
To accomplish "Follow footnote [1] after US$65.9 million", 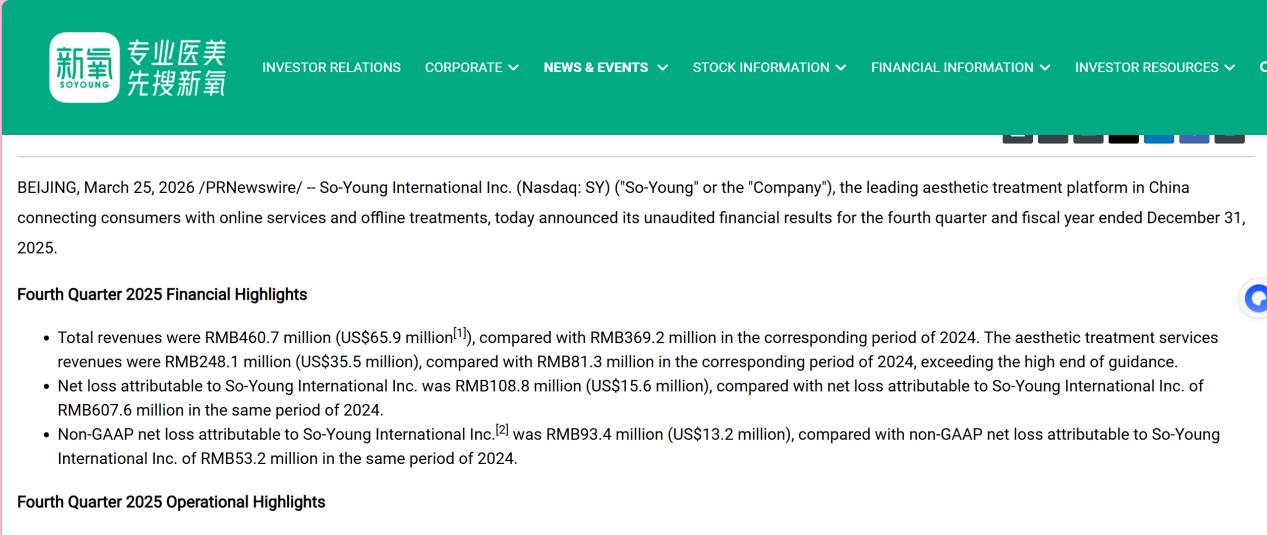I will click(460, 333).
